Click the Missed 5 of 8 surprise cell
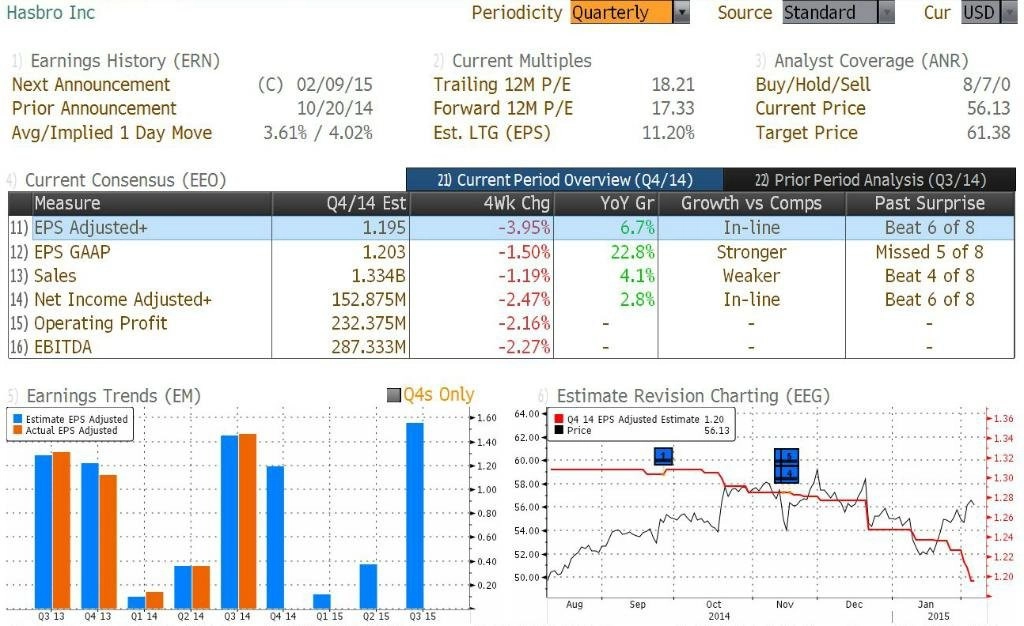This screenshot has height=626, width=1024. coord(930,252)
